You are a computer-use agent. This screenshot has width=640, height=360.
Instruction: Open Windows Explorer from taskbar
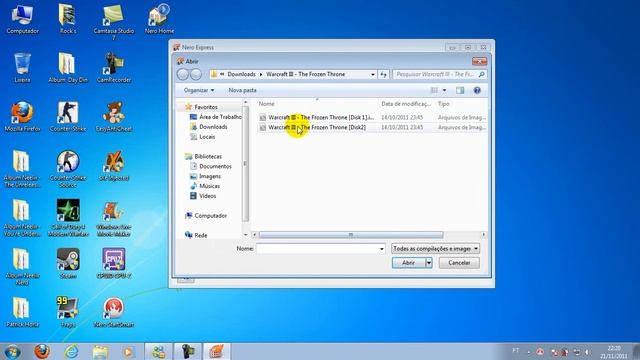pos(100,351)
